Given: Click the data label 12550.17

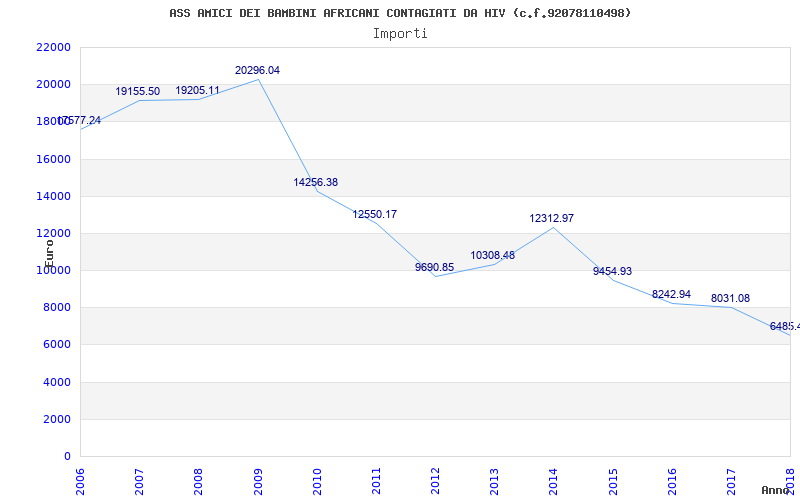Looking at the screenshot, I should tap(374, 214).
